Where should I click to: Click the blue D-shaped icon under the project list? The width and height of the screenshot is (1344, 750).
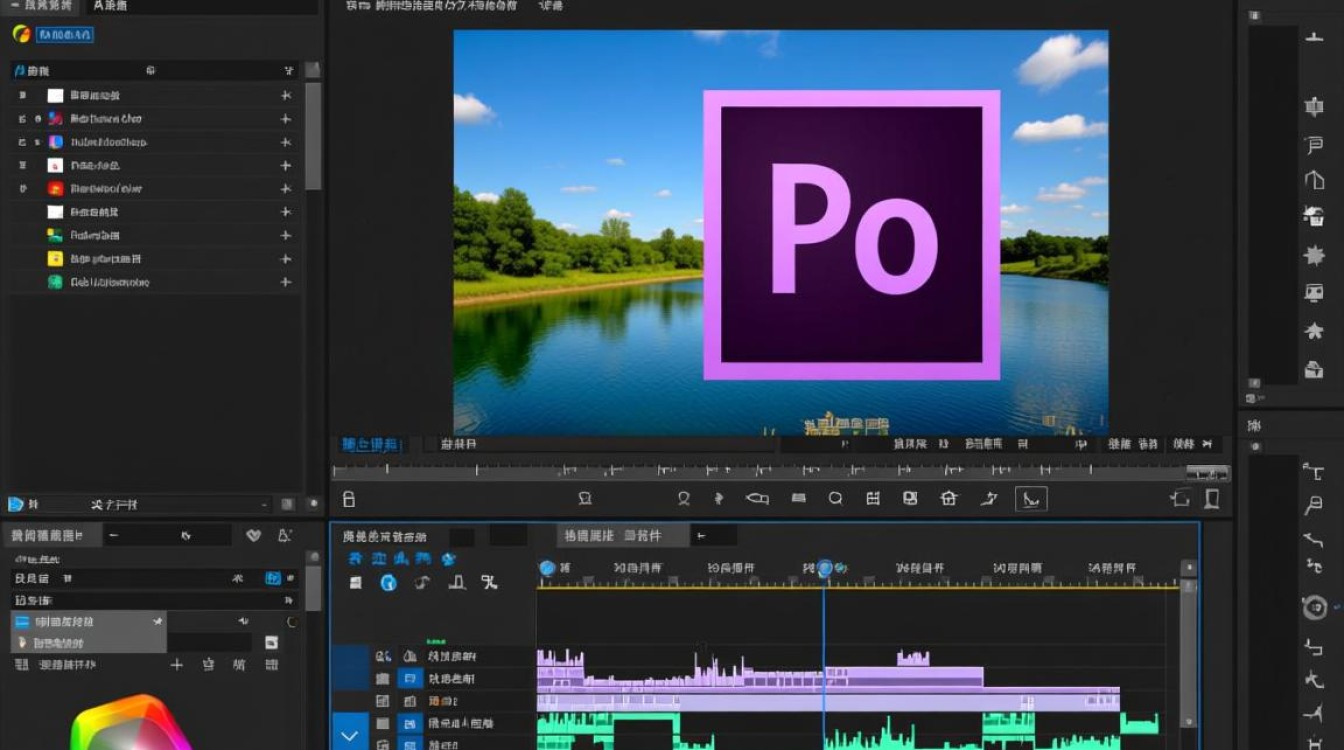[x=16, y=504]
